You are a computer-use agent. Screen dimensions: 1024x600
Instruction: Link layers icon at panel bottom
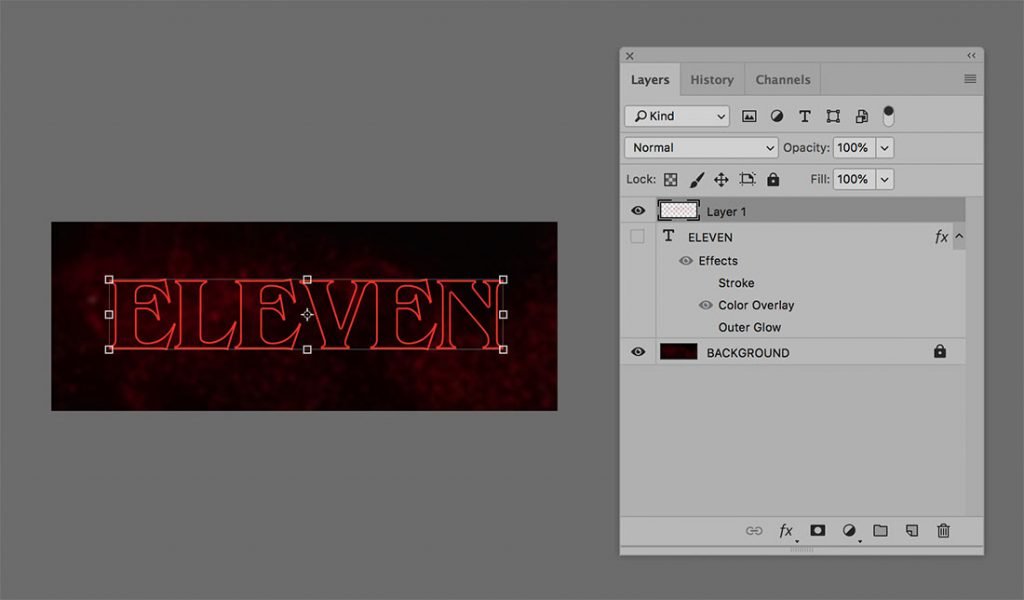click(x=754, y=531)
